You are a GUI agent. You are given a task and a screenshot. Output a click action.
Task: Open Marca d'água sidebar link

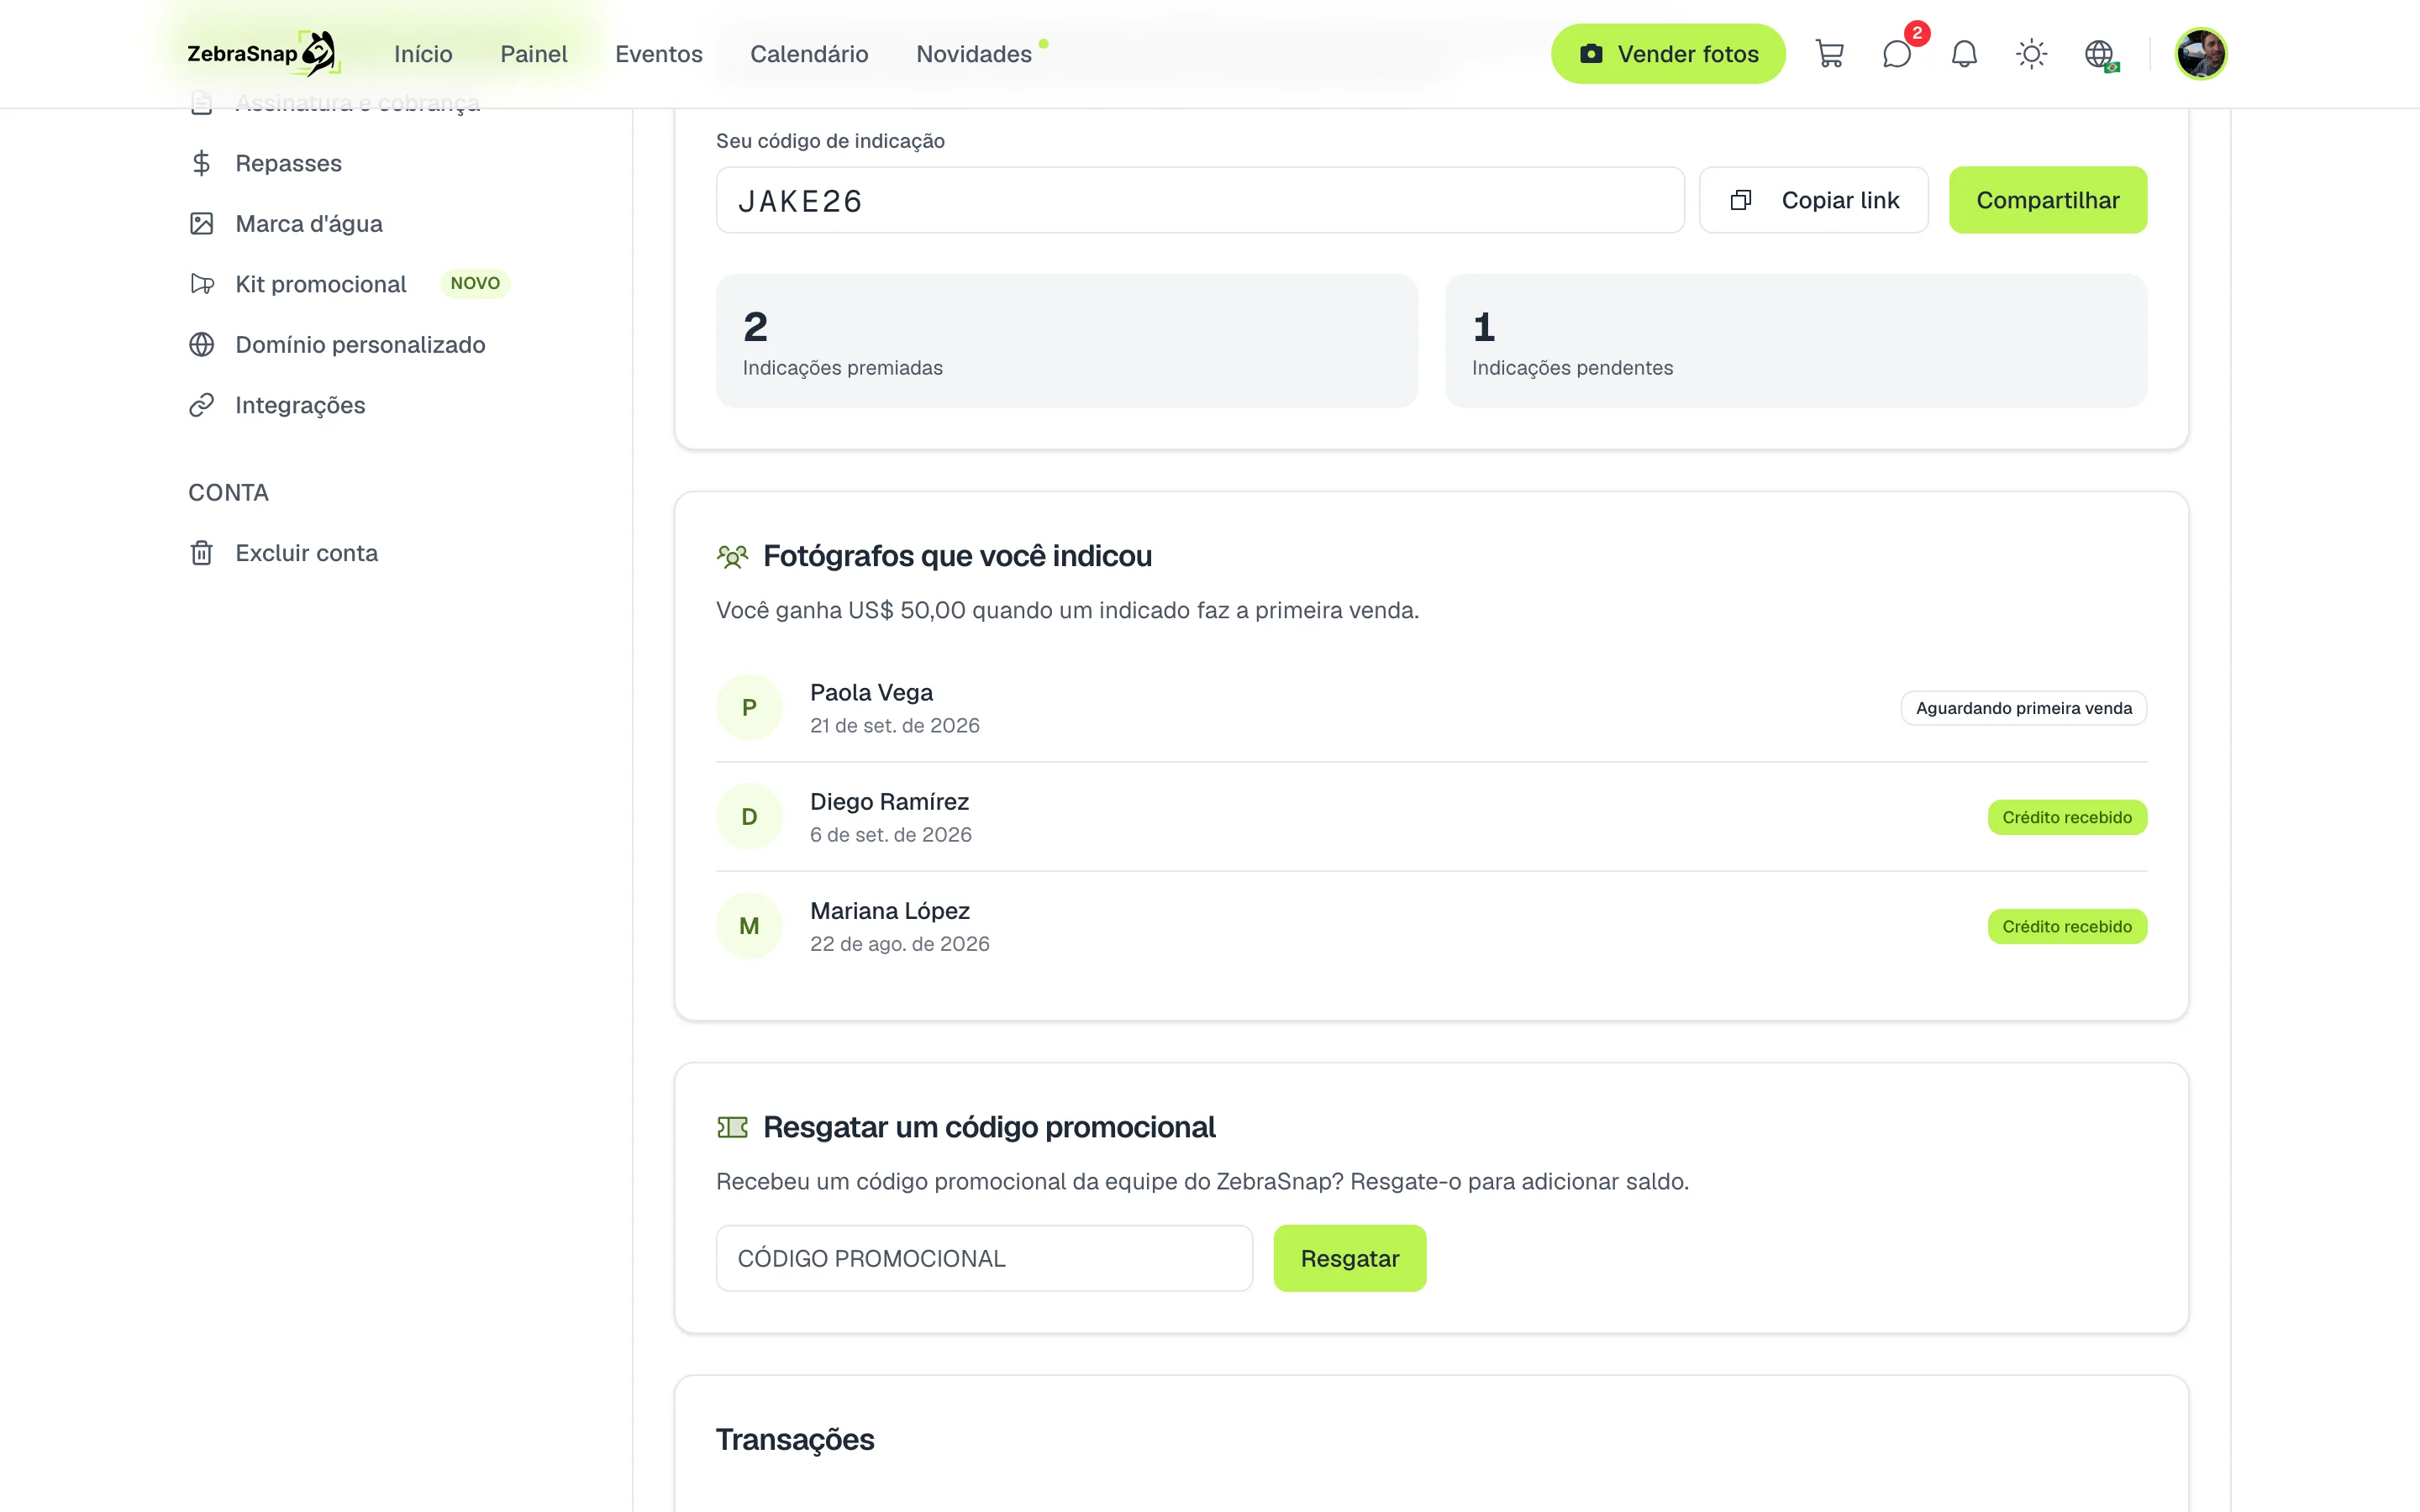pyautogui.click(x=309, y=224)
